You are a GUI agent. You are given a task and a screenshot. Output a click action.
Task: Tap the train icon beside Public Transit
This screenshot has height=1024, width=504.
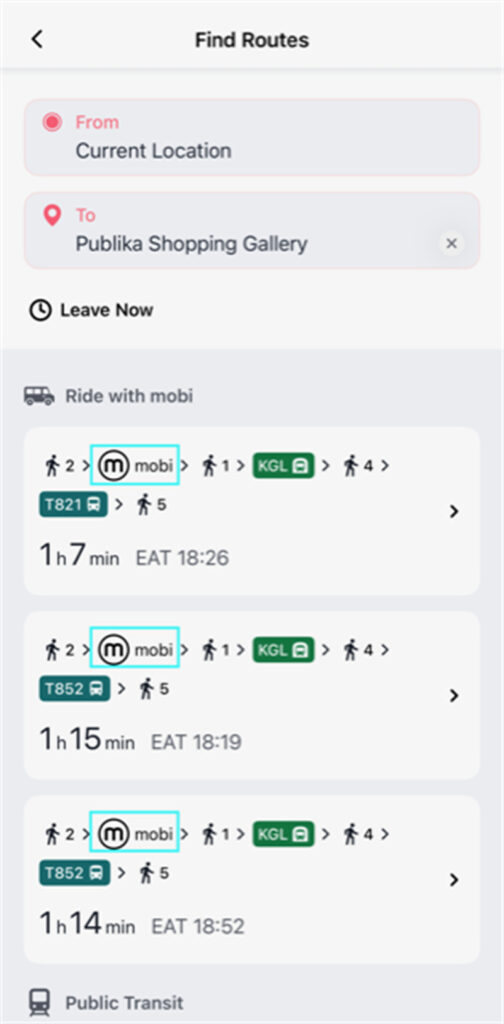(39, 1002)
